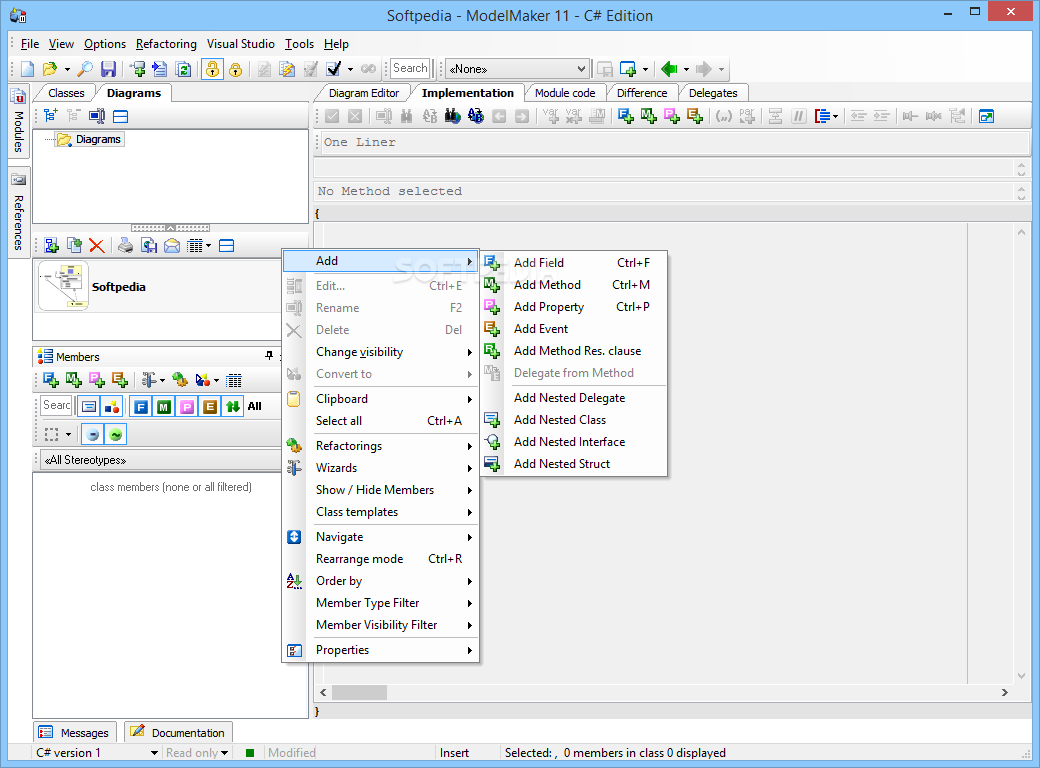The image size is (1040, 768).
Task: Click Add Property icon in Members toolbar
Action: [97, 380]
